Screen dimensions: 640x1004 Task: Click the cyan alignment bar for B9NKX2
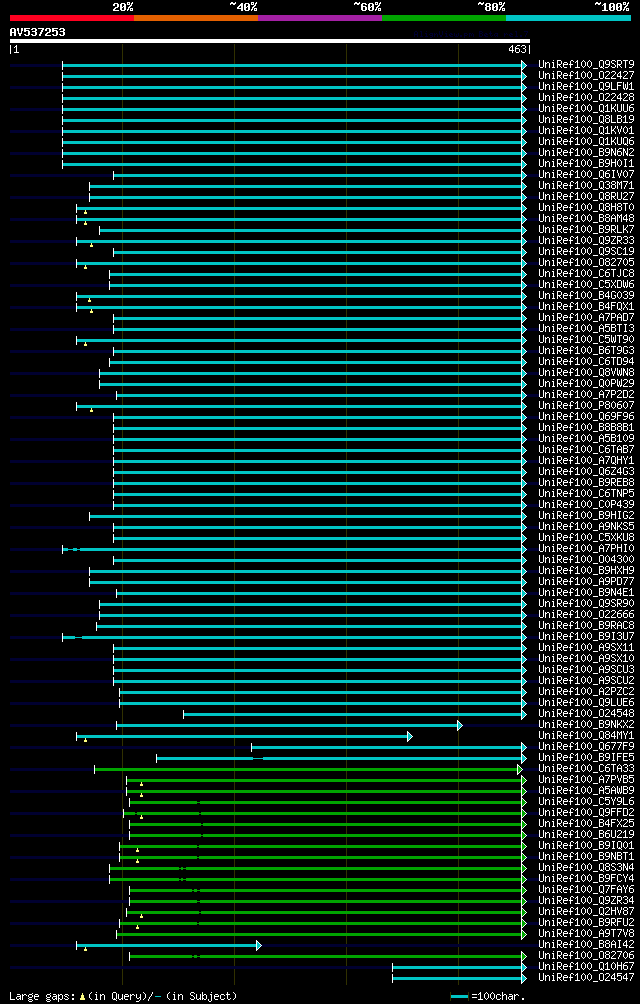click(x=289, y=725)
